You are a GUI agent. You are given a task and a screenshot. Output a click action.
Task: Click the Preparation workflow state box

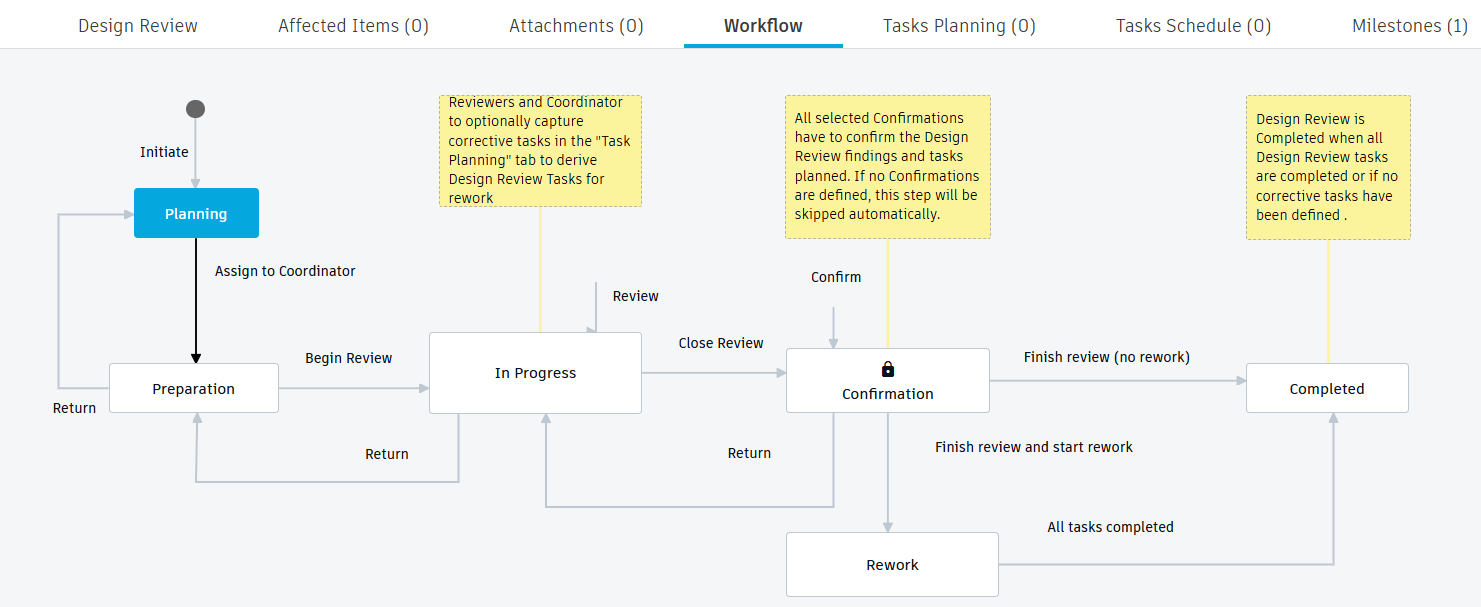click(193, 388)
